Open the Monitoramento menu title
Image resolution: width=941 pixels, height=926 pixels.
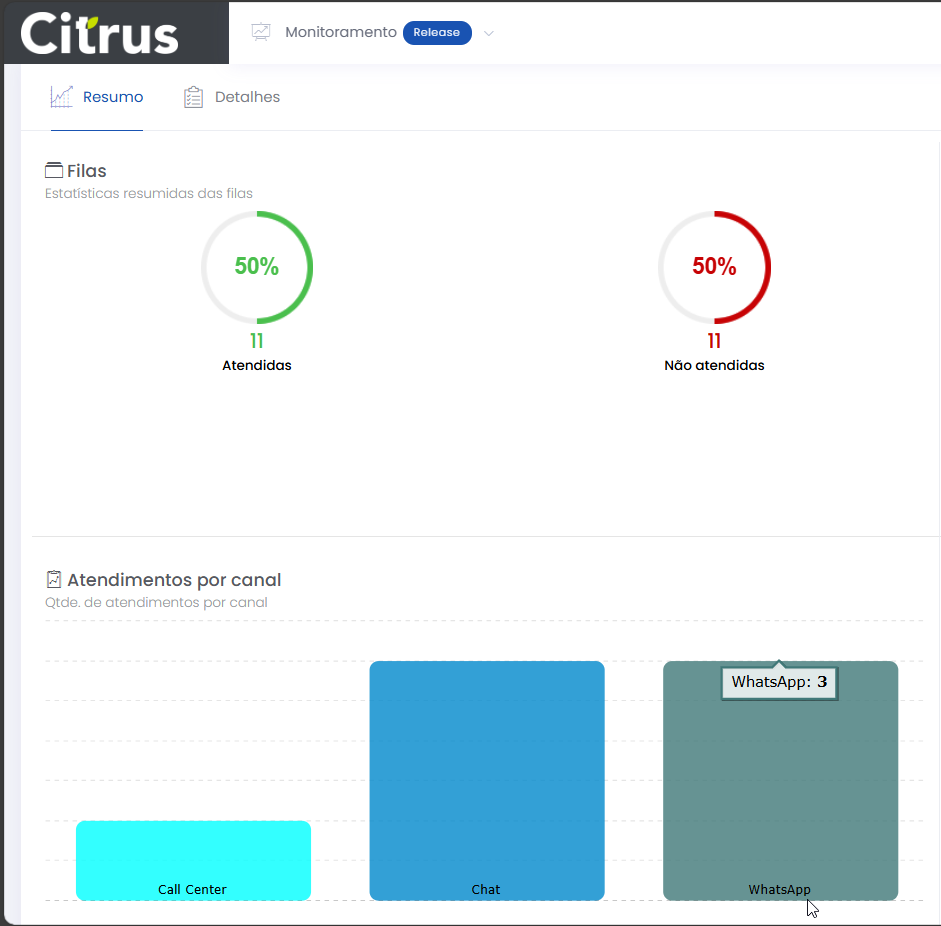point(340,32)
